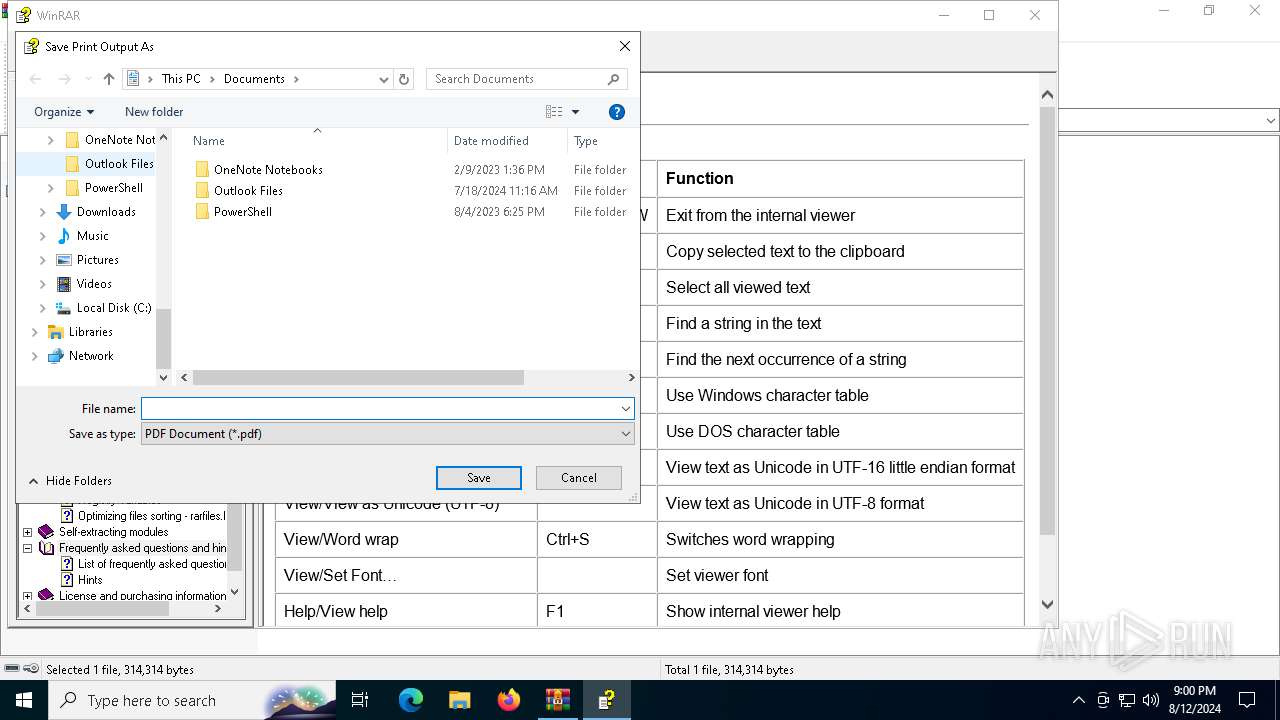Collapse Frequently asked questions help section
This screenshot has height=720, width=1280.
point(28,548)
